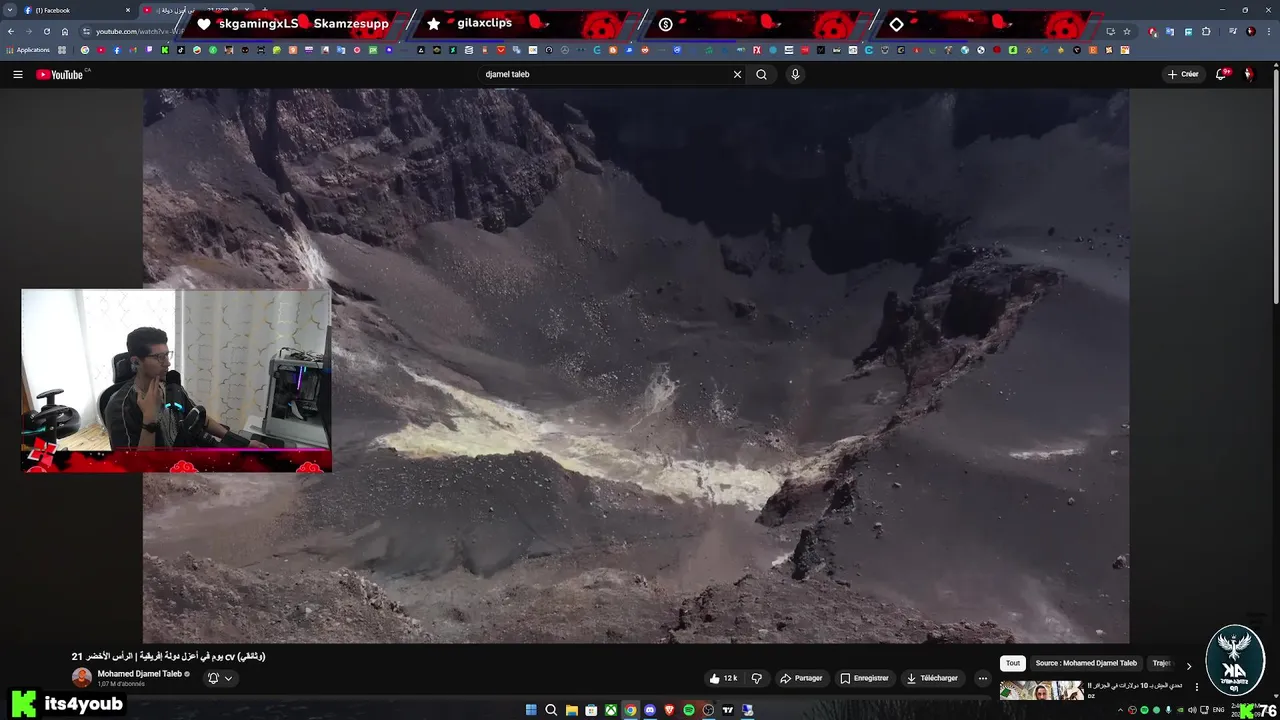
Task: Open the suggested video's three-dot options
Action: click(x=1196, y=687)
